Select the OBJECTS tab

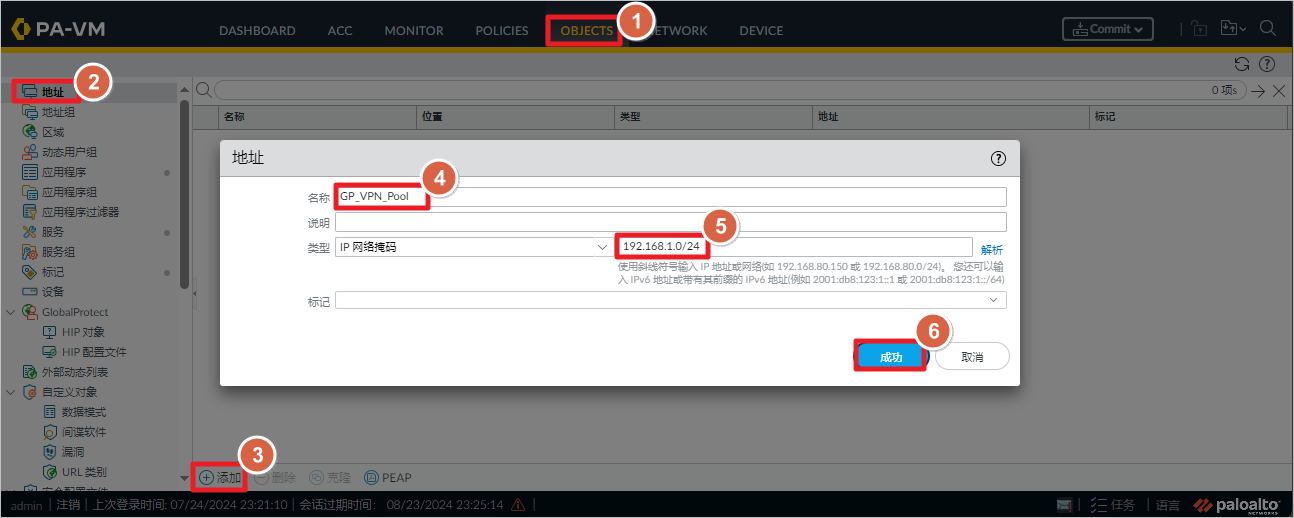[586, 30]
